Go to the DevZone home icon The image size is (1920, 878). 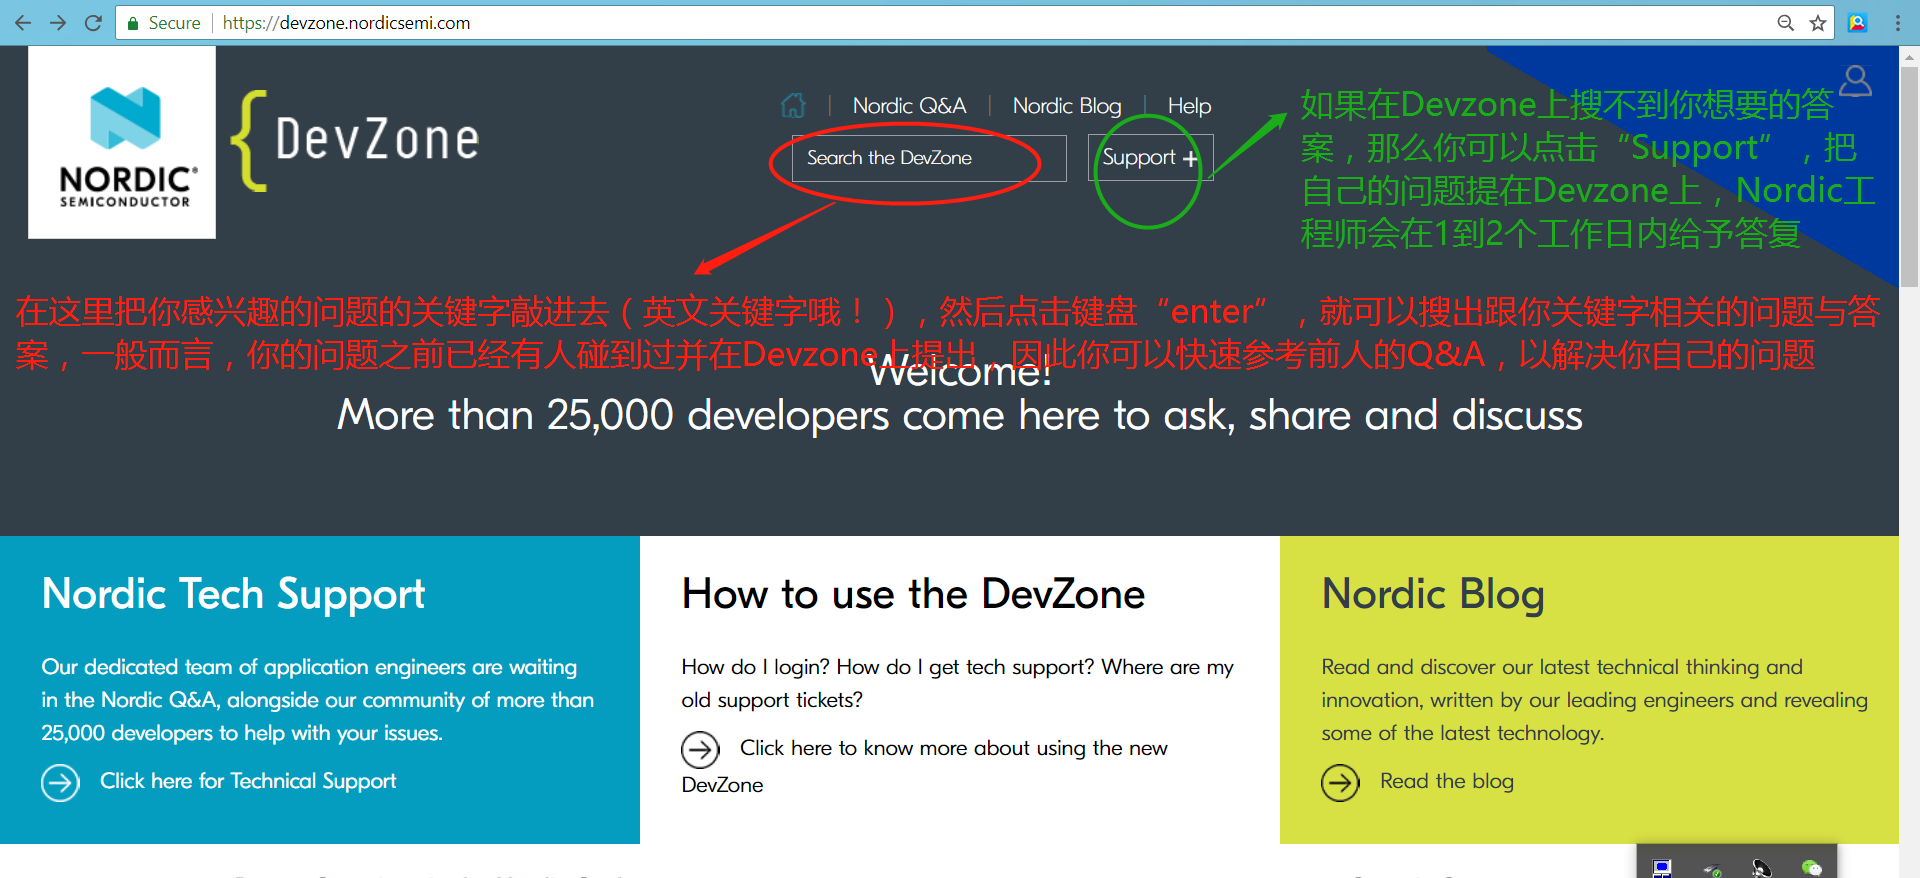[793, 105]
